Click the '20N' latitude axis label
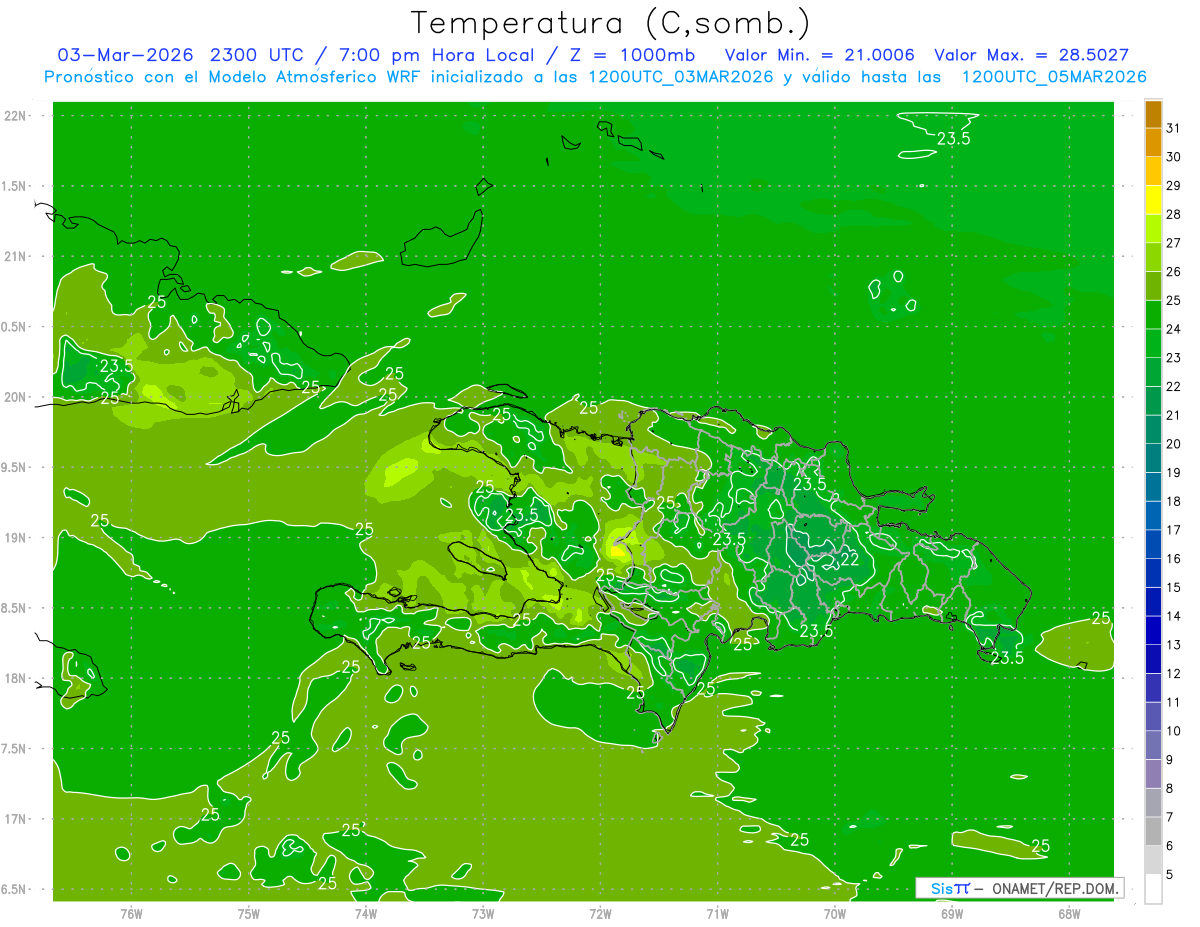1200x927 pixels. tap(17, 397)
